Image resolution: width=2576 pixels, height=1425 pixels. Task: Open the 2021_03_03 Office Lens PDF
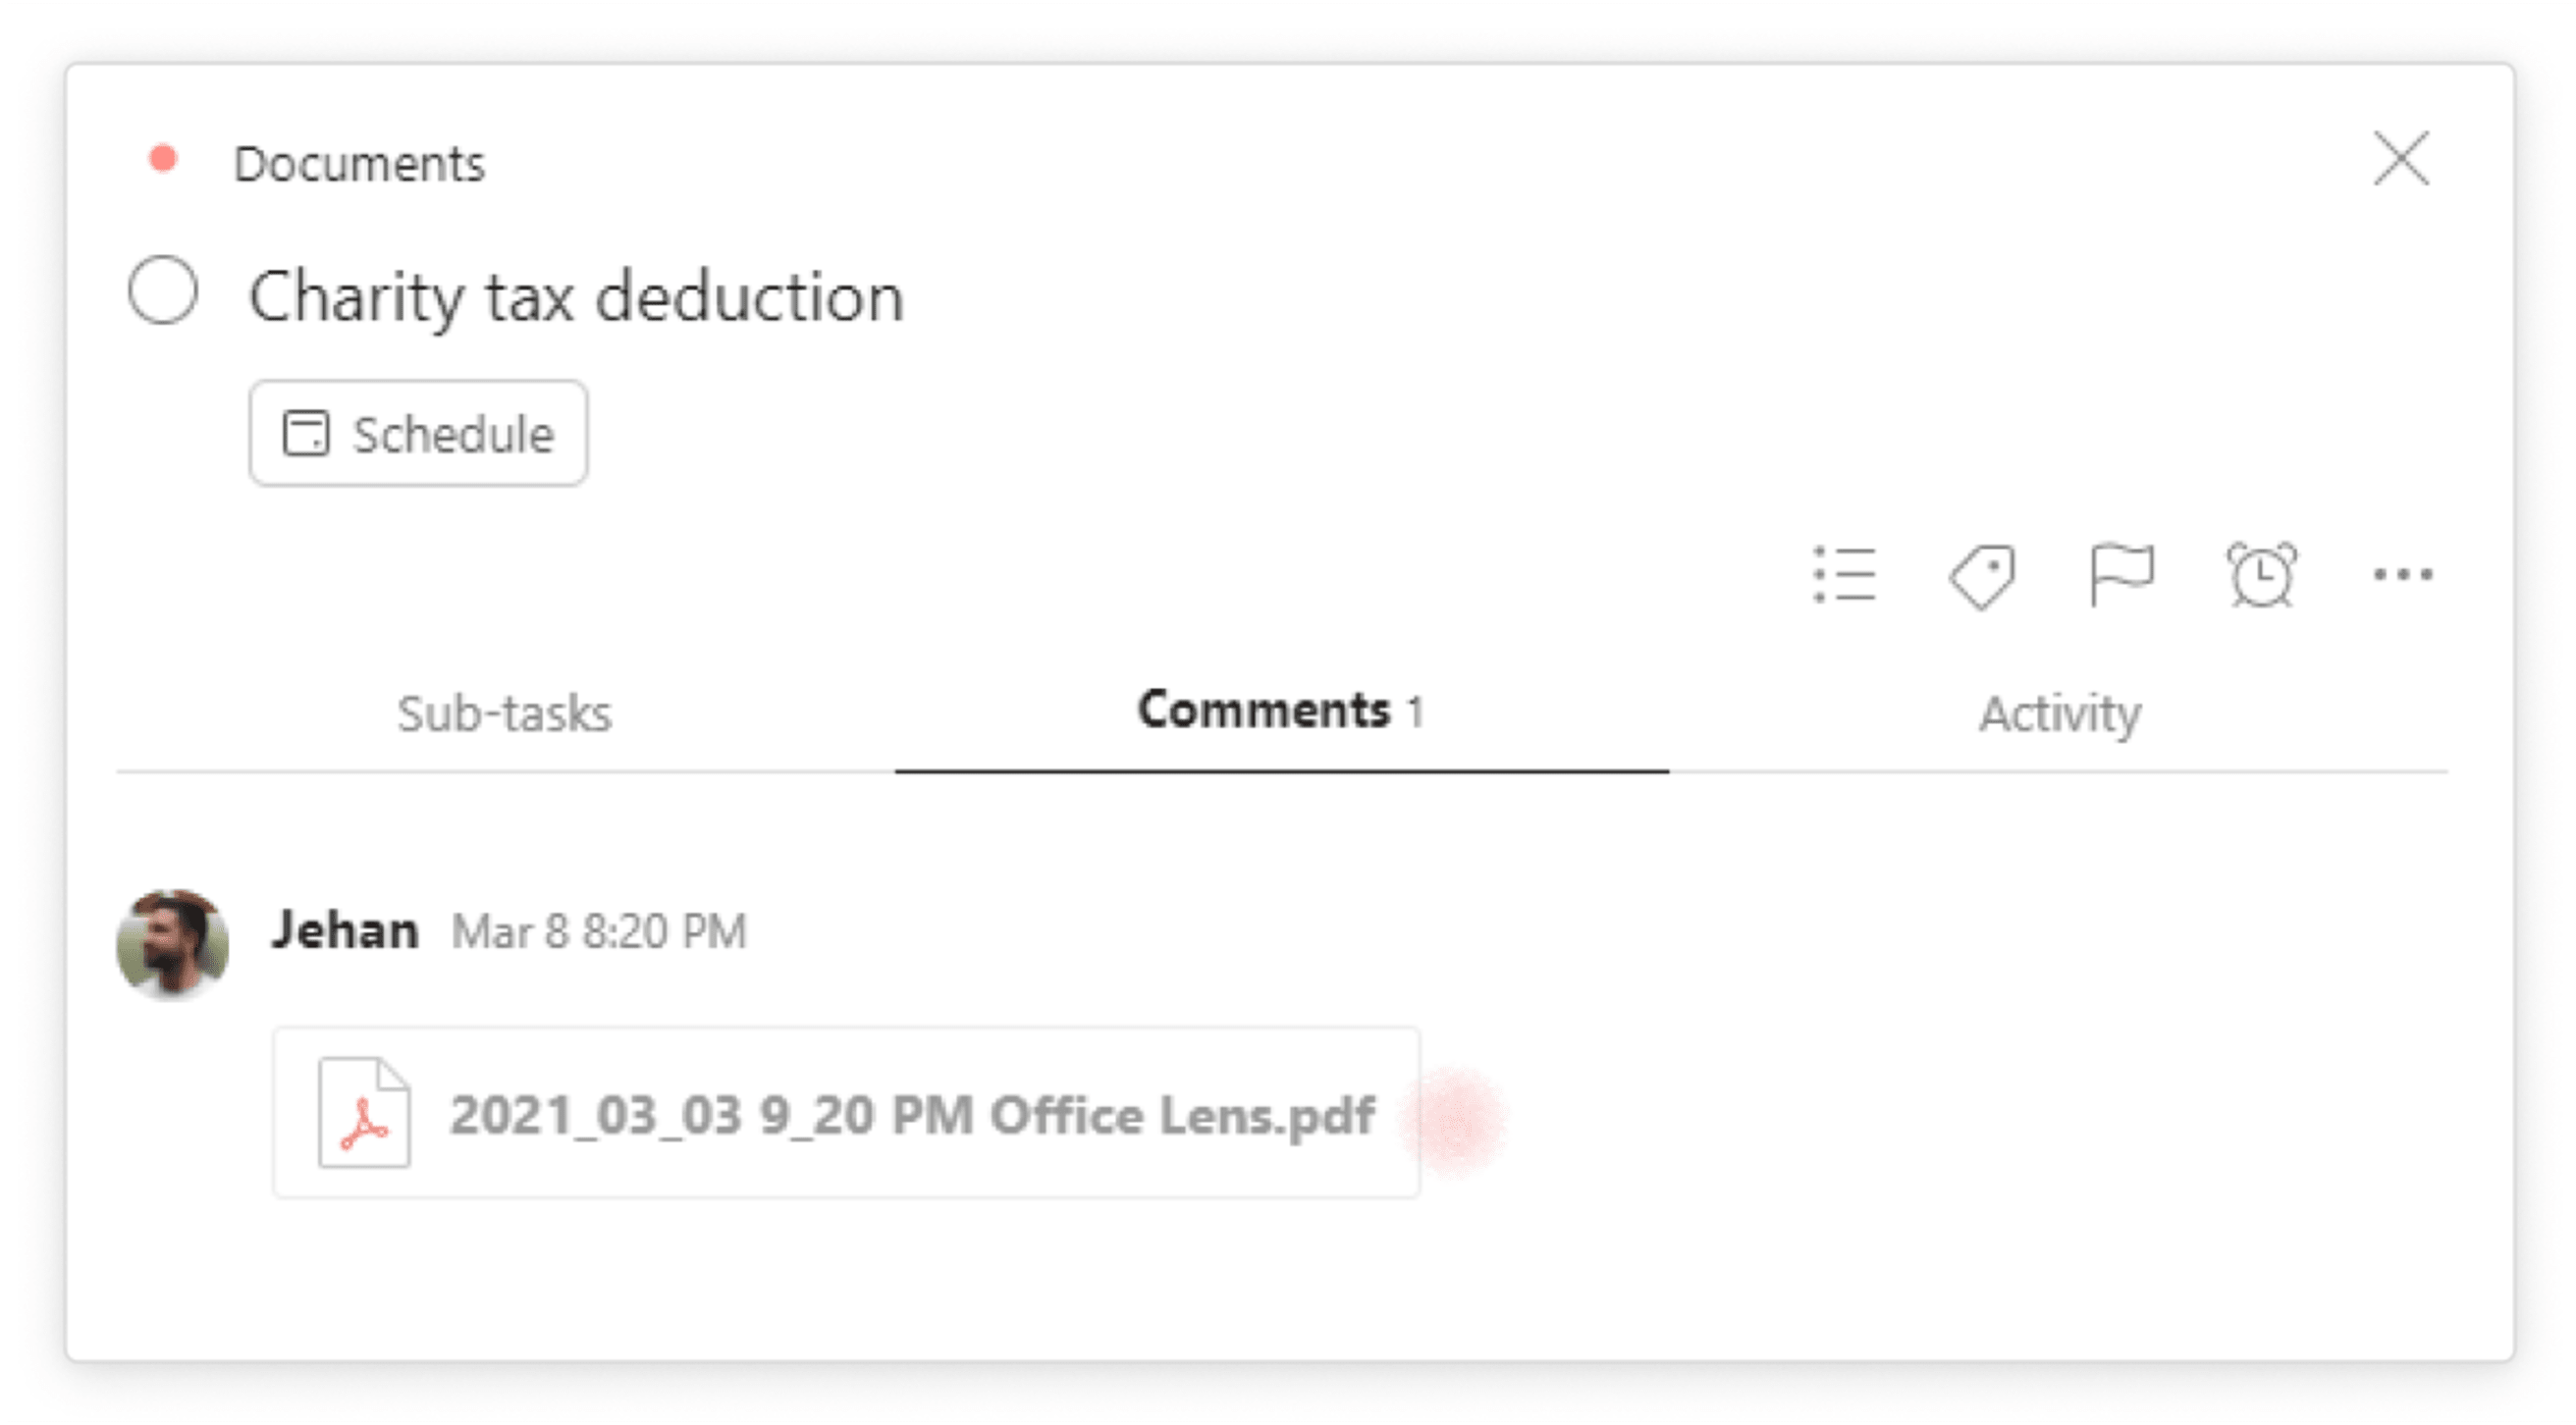pos(849,1113)
